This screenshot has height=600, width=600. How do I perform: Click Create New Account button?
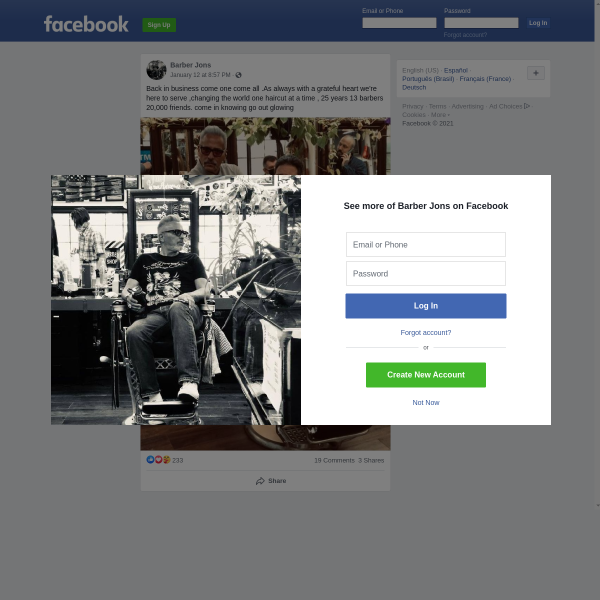coord(426,375)
